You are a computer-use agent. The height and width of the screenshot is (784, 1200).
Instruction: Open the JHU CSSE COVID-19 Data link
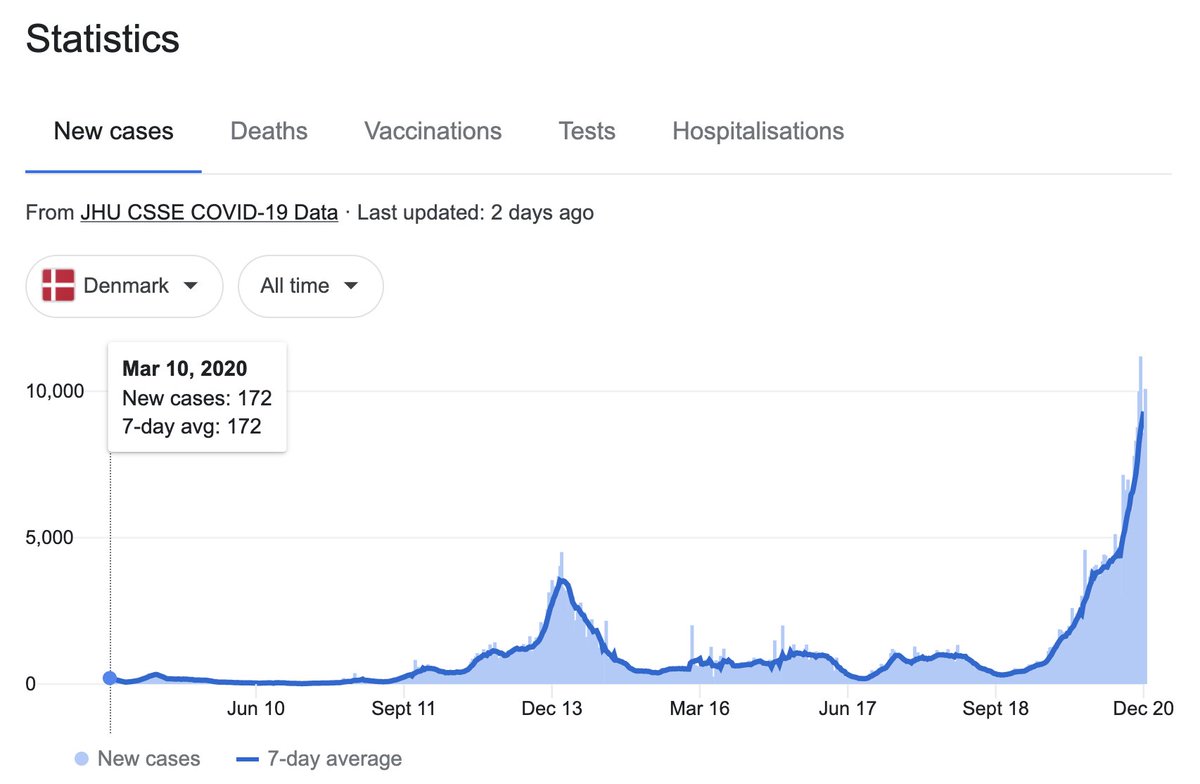pyautogui.click(x=209, y=213)
